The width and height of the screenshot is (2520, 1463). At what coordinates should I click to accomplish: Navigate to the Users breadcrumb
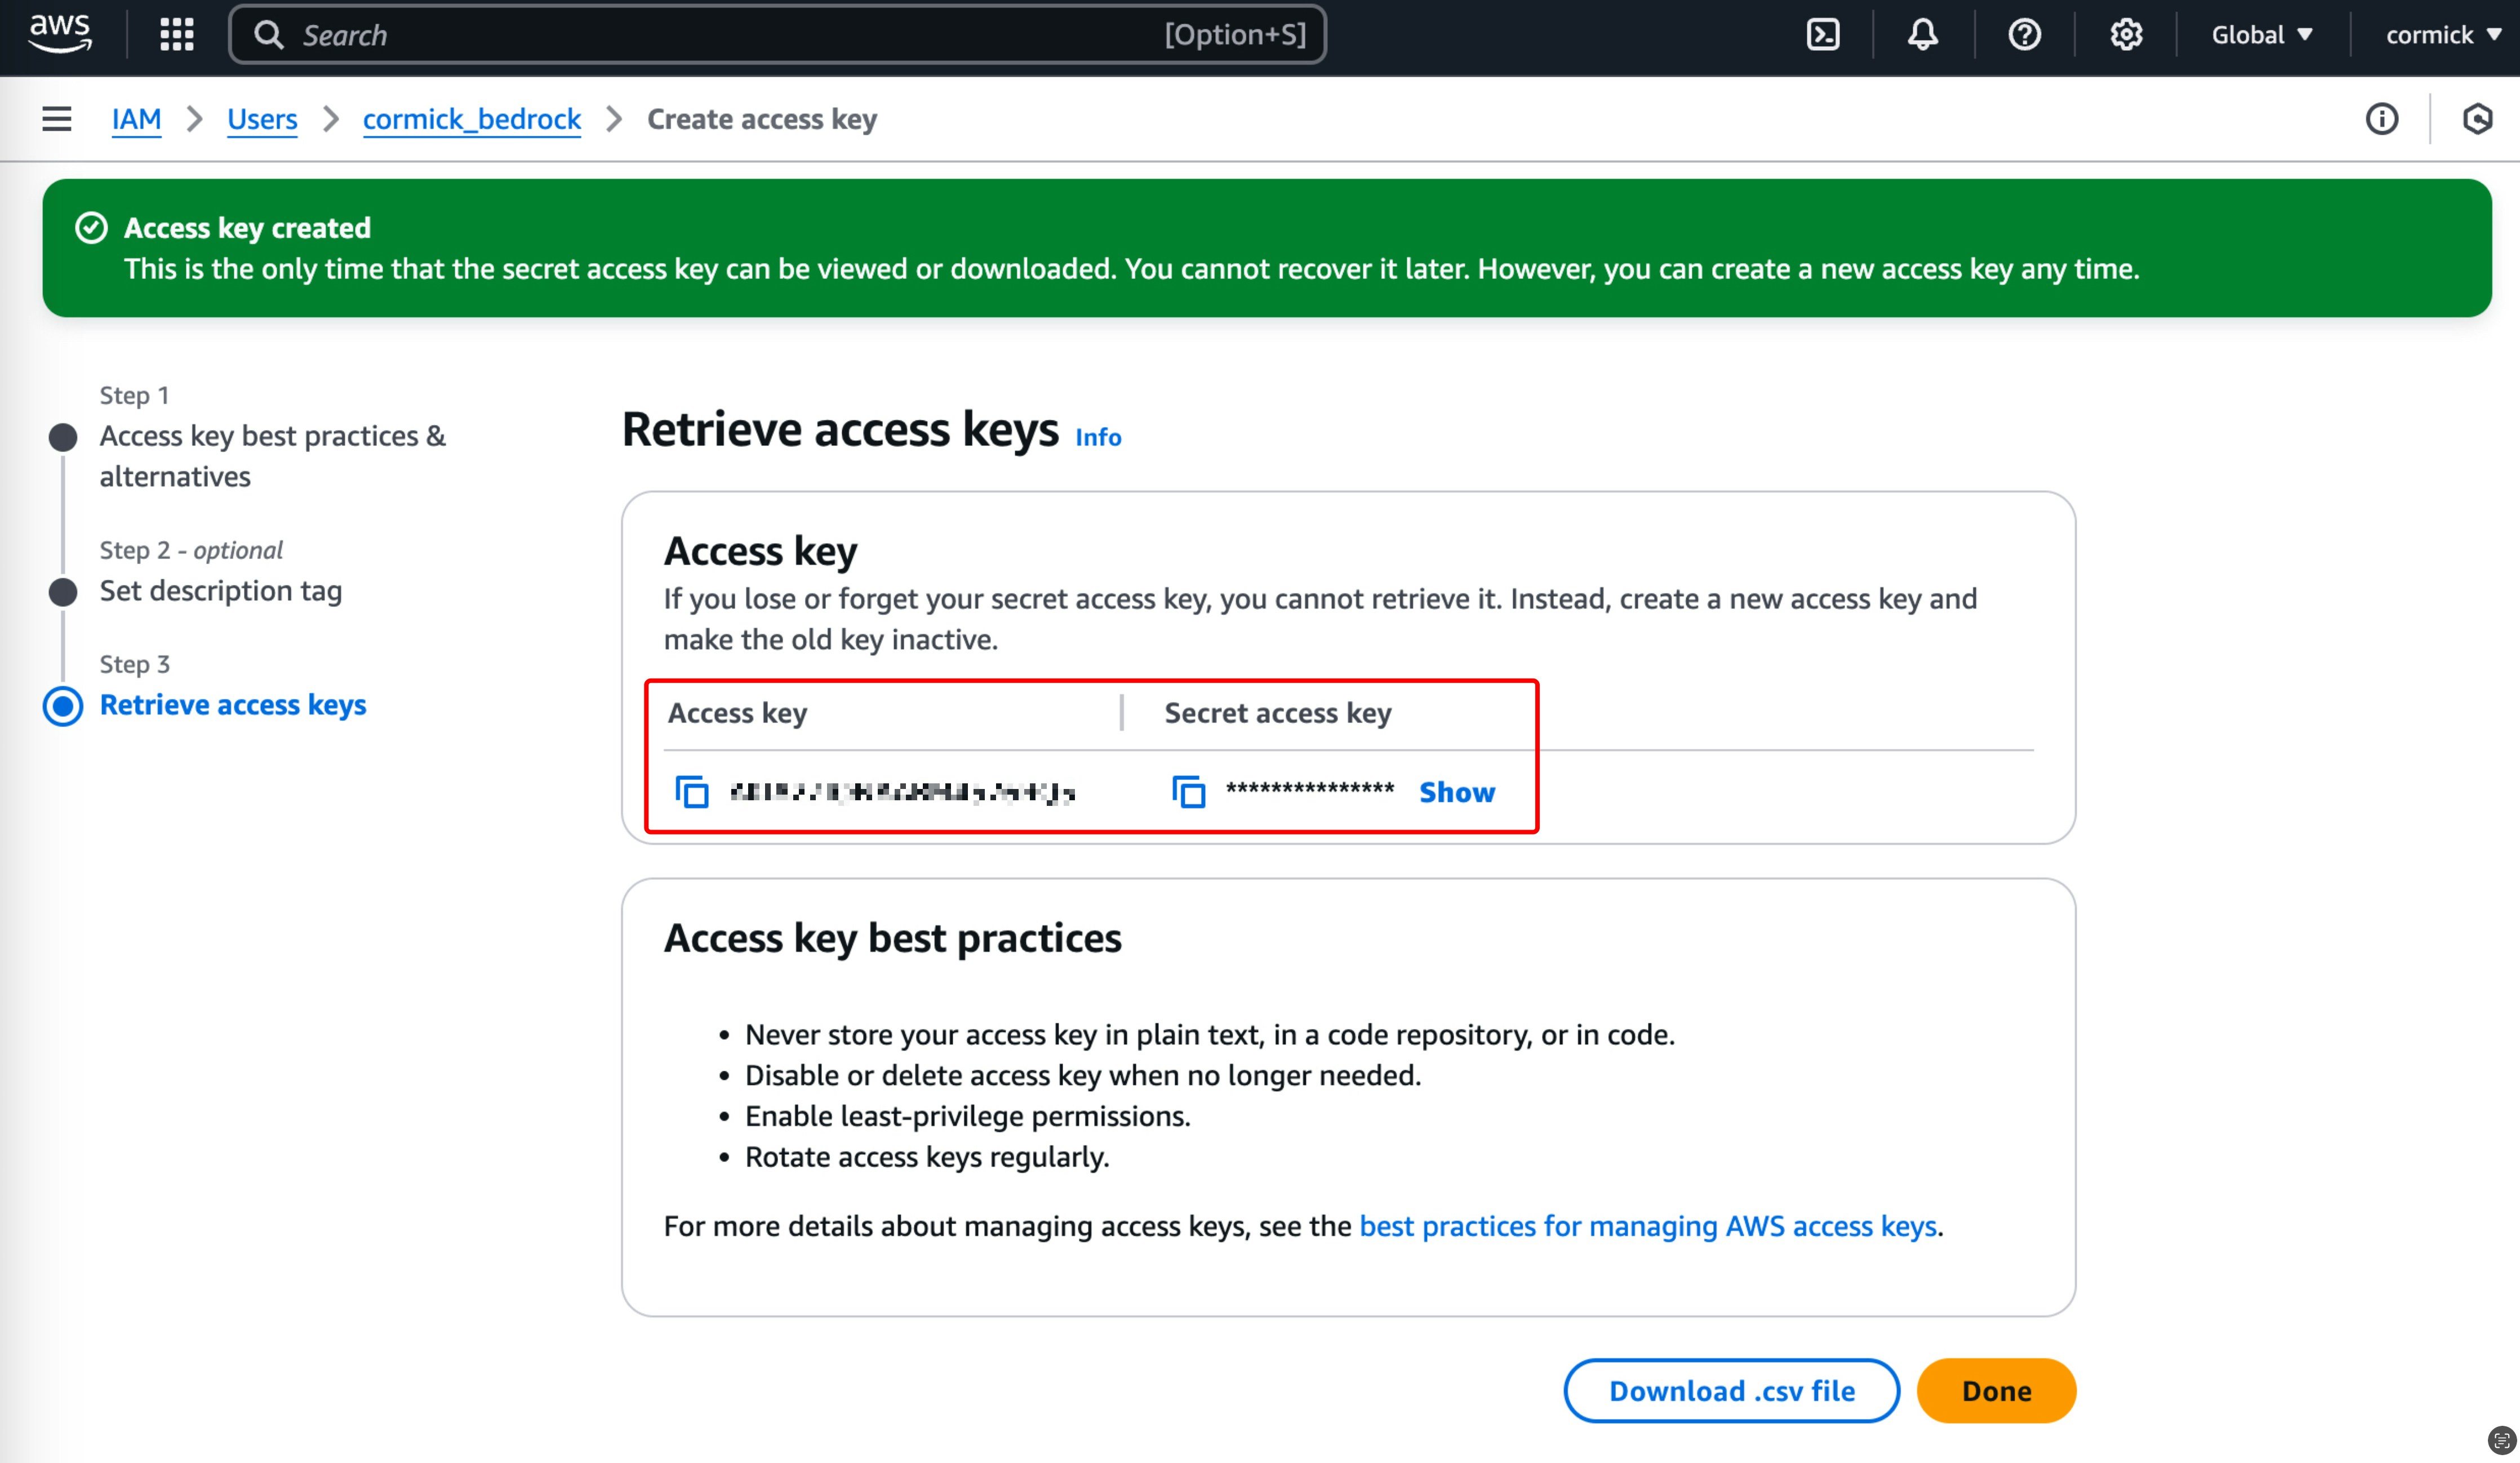click(x=262, y=119)
